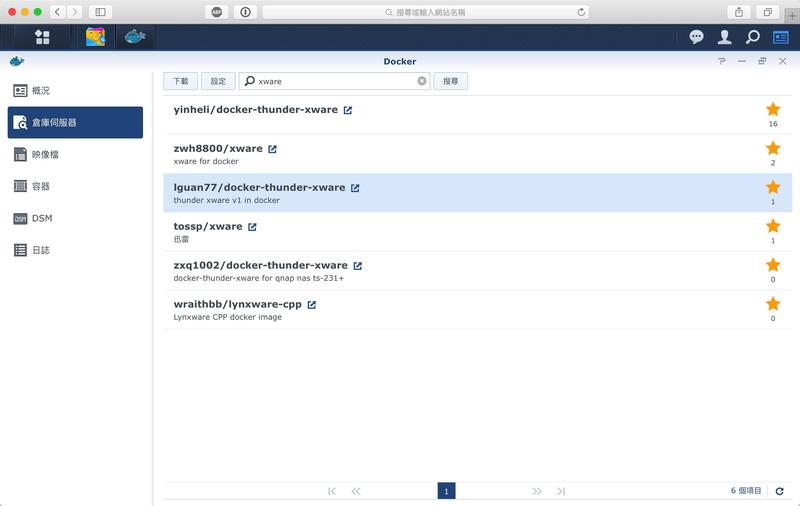Click the adblock extension icon
Screen dimensions: 800x506
[217, 12]
